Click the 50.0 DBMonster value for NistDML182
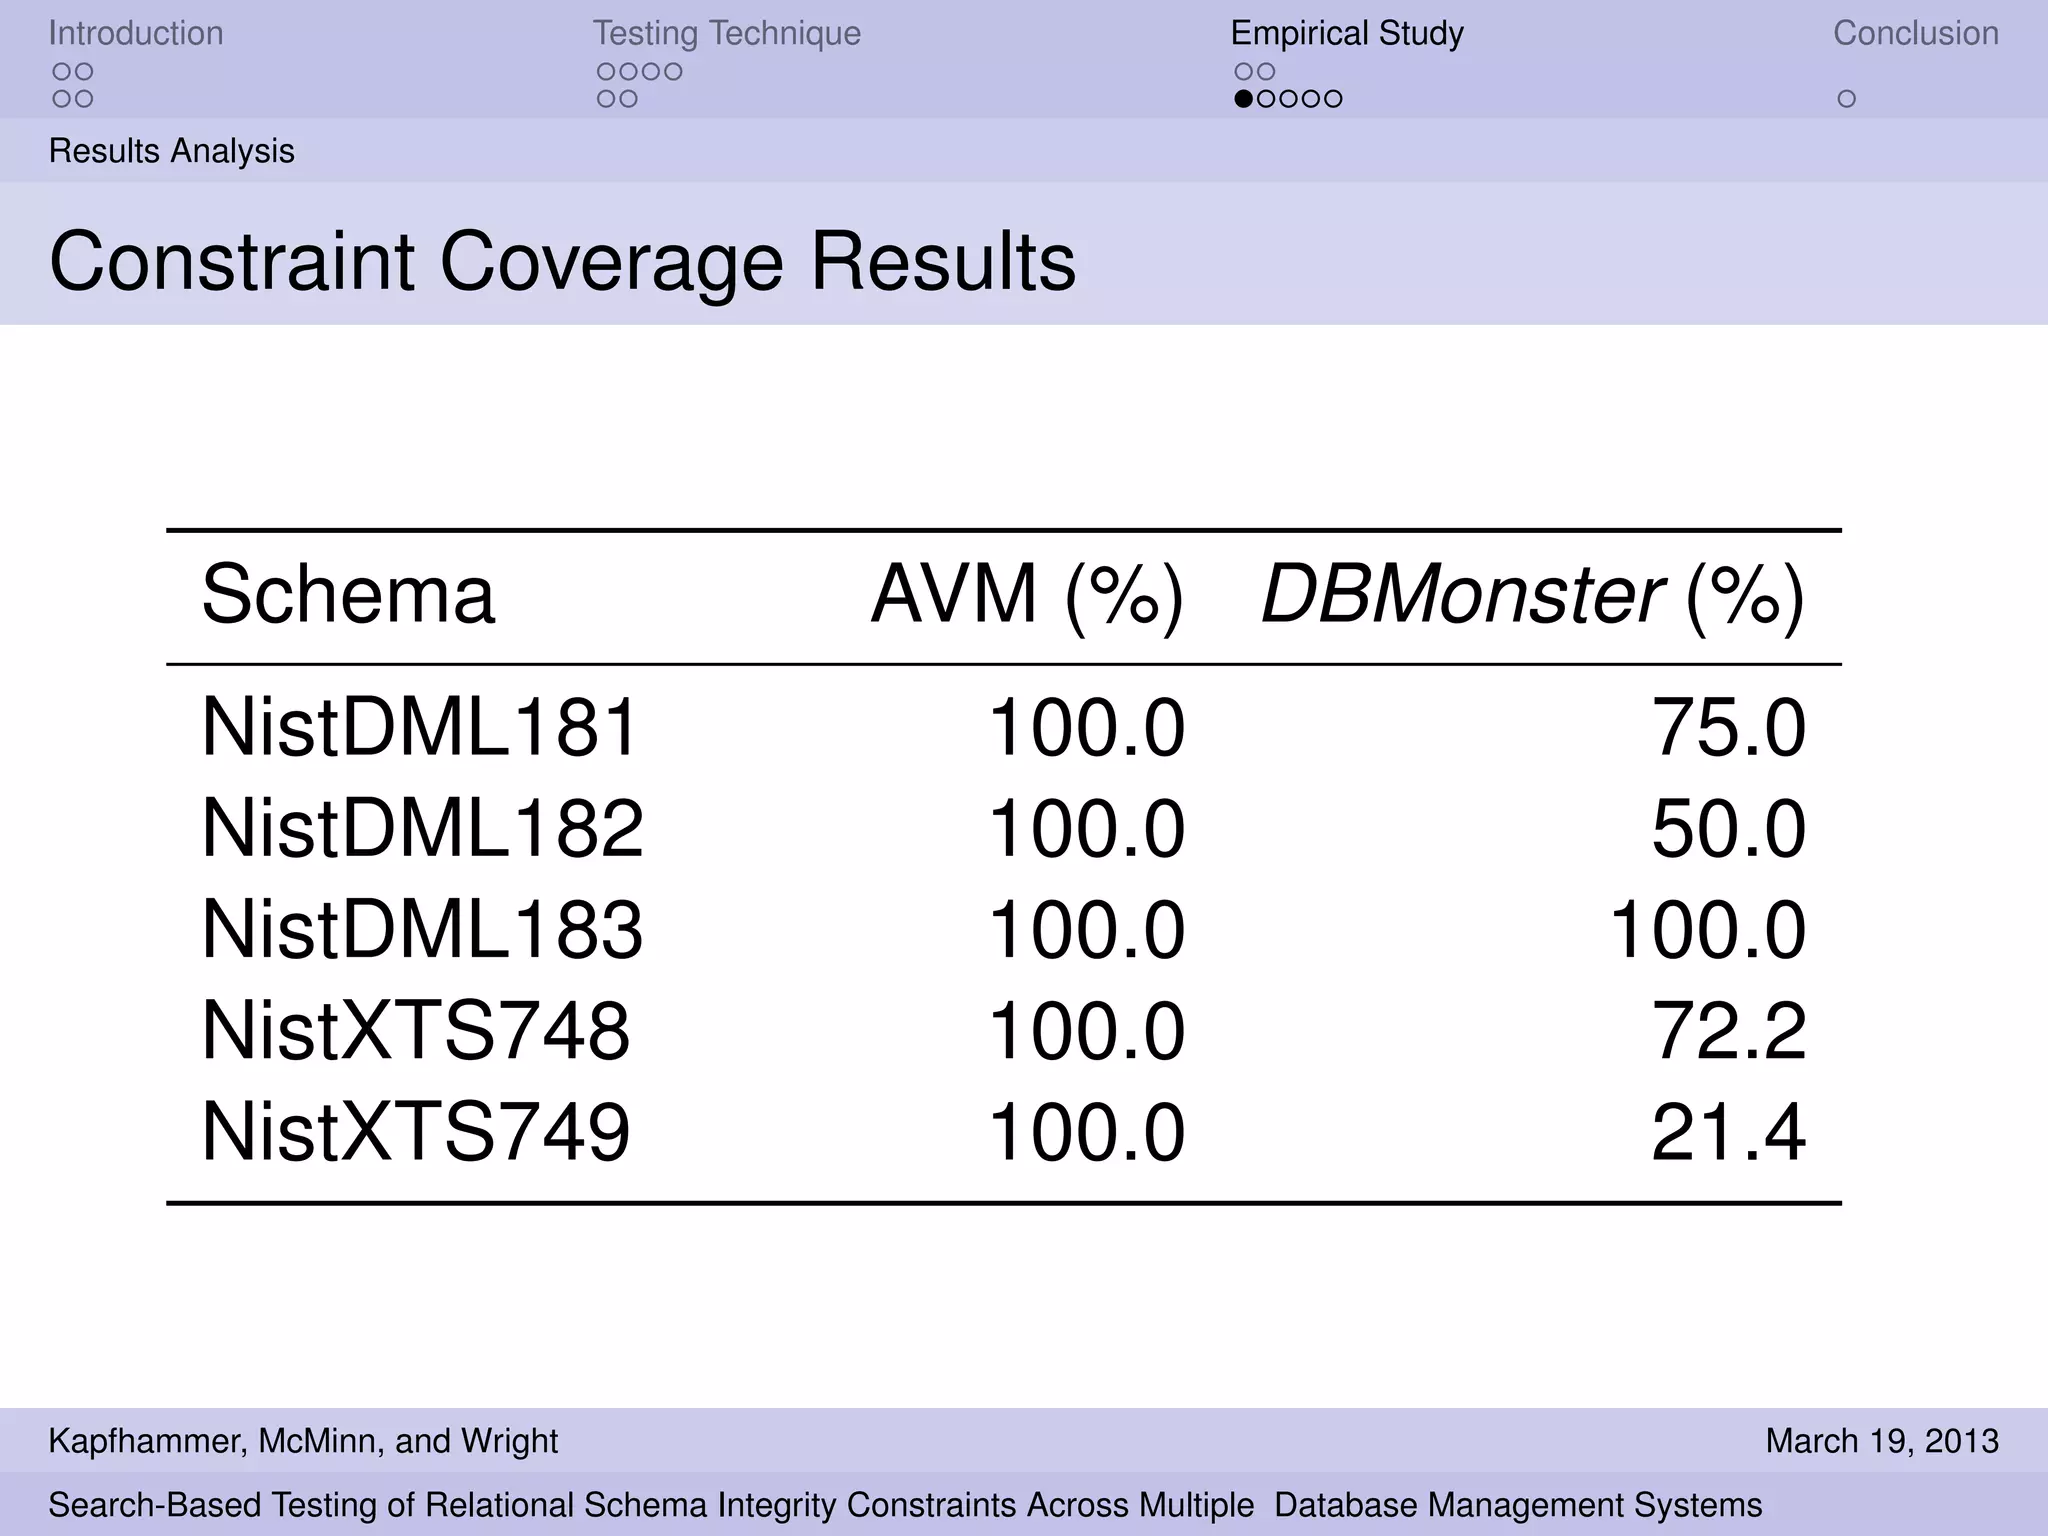The image size is (2048, 1536). 1729,829
